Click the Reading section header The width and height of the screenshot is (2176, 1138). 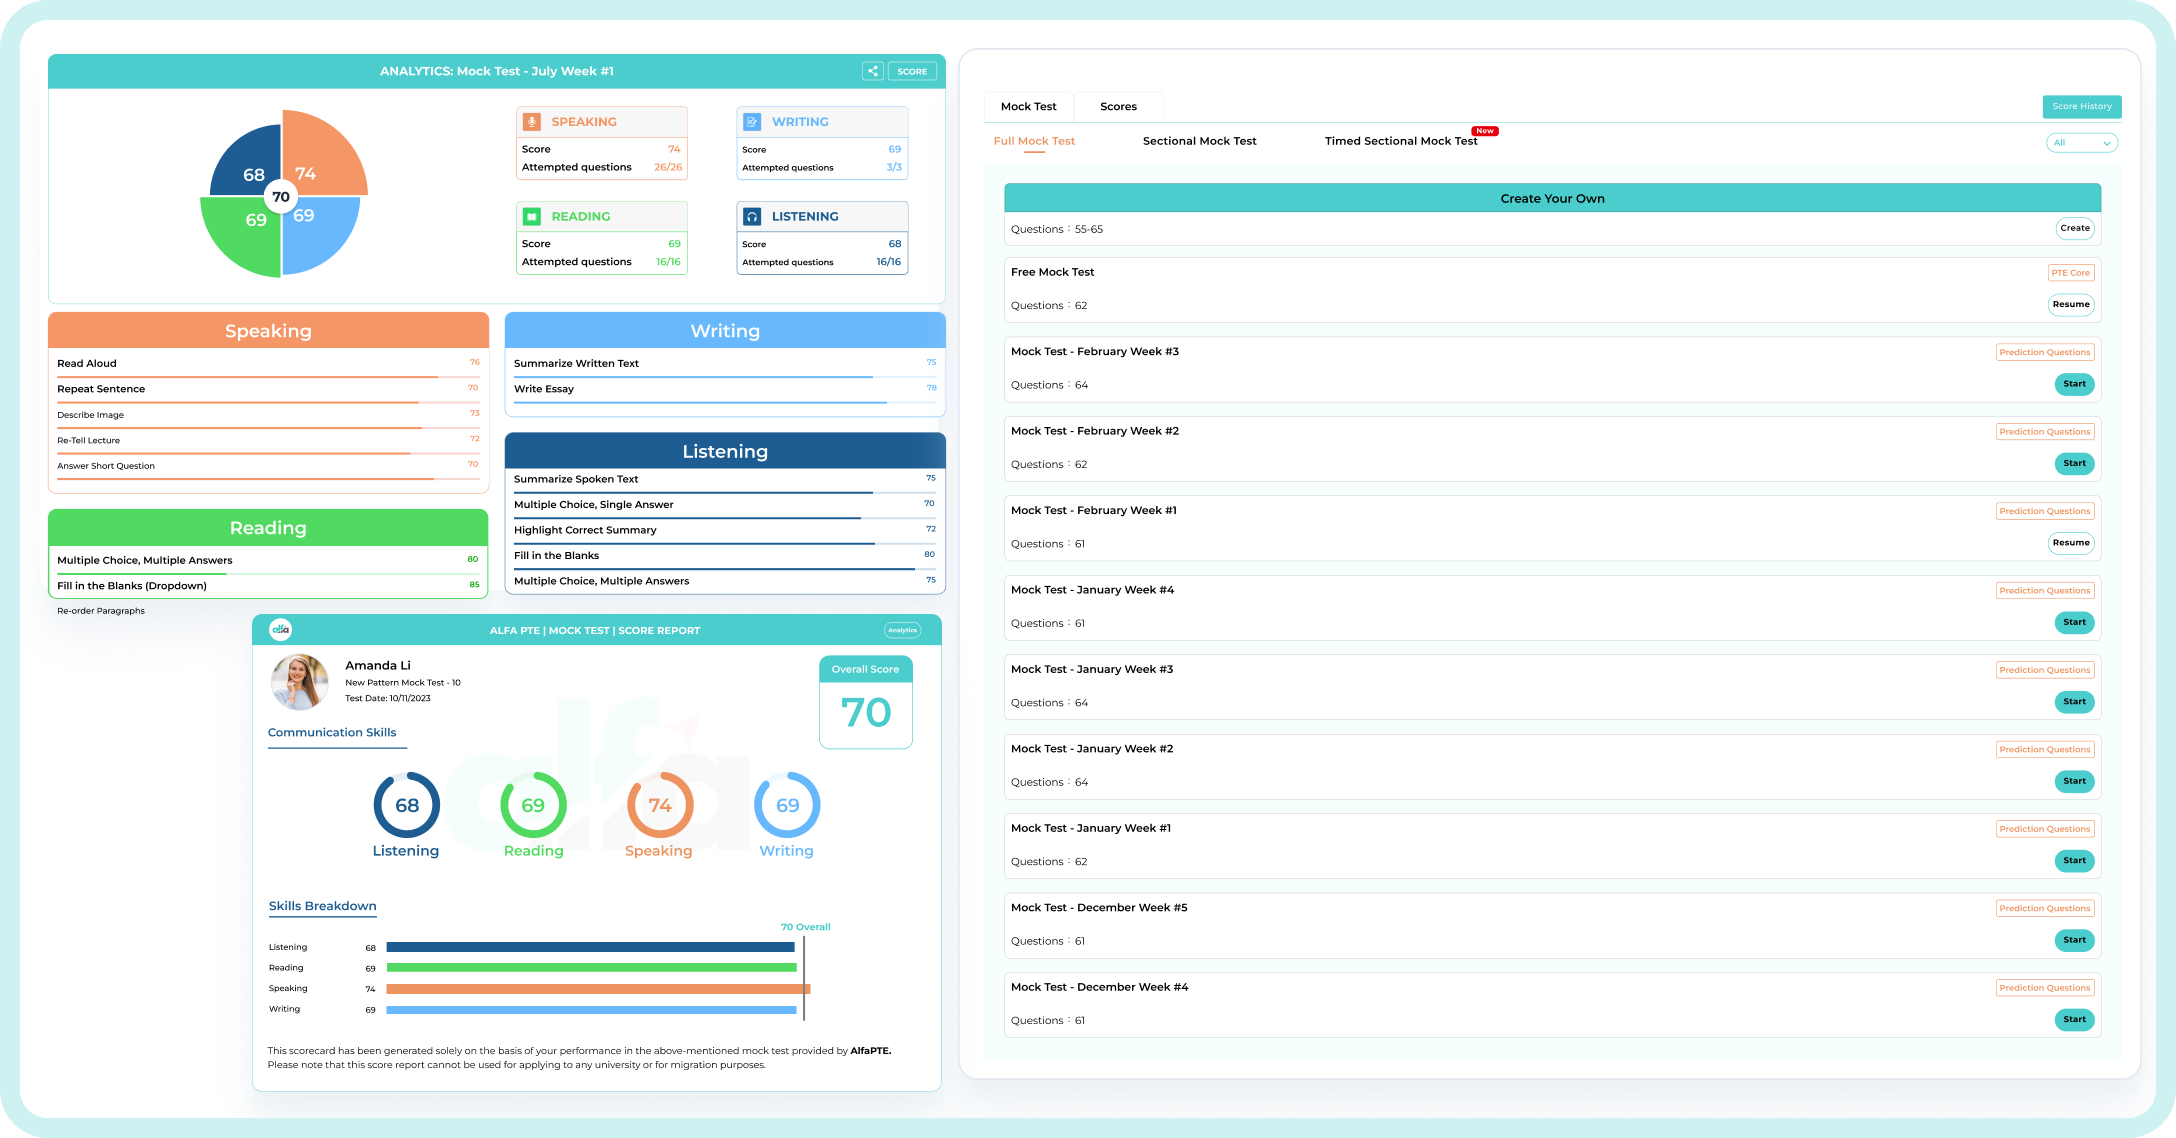(268, 528)
